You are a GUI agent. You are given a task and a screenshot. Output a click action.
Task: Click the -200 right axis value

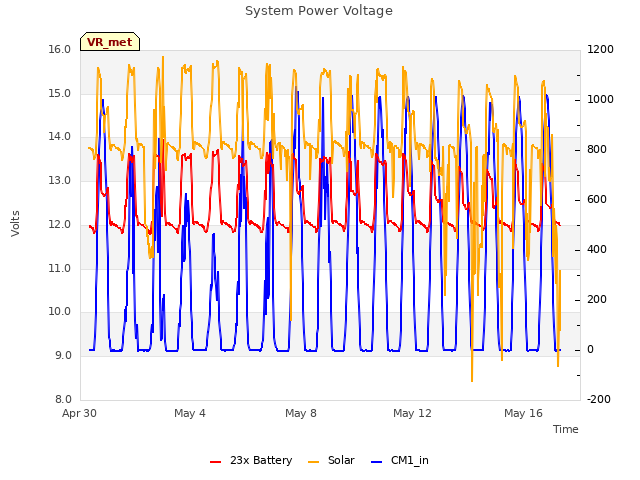tap(598, 399)
